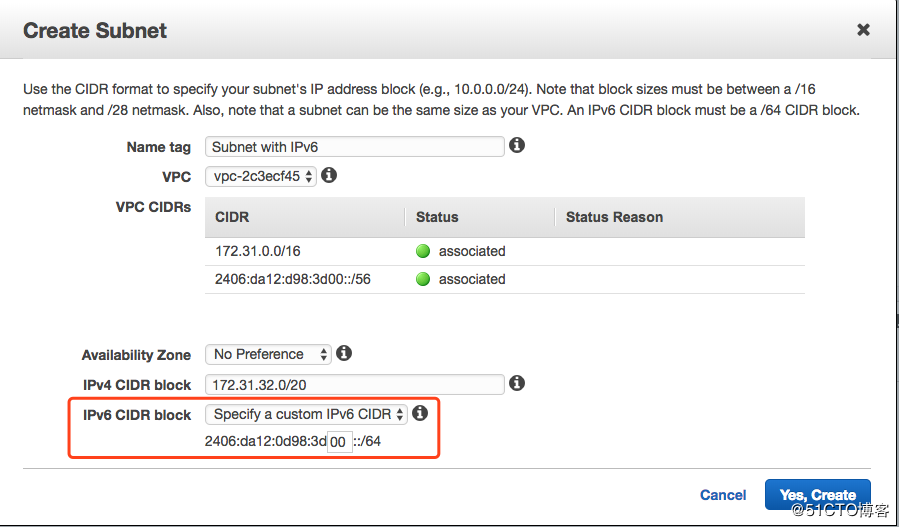Click the VPC CIDRs label
The image size is (899, 527).
(x=153, y=207)
